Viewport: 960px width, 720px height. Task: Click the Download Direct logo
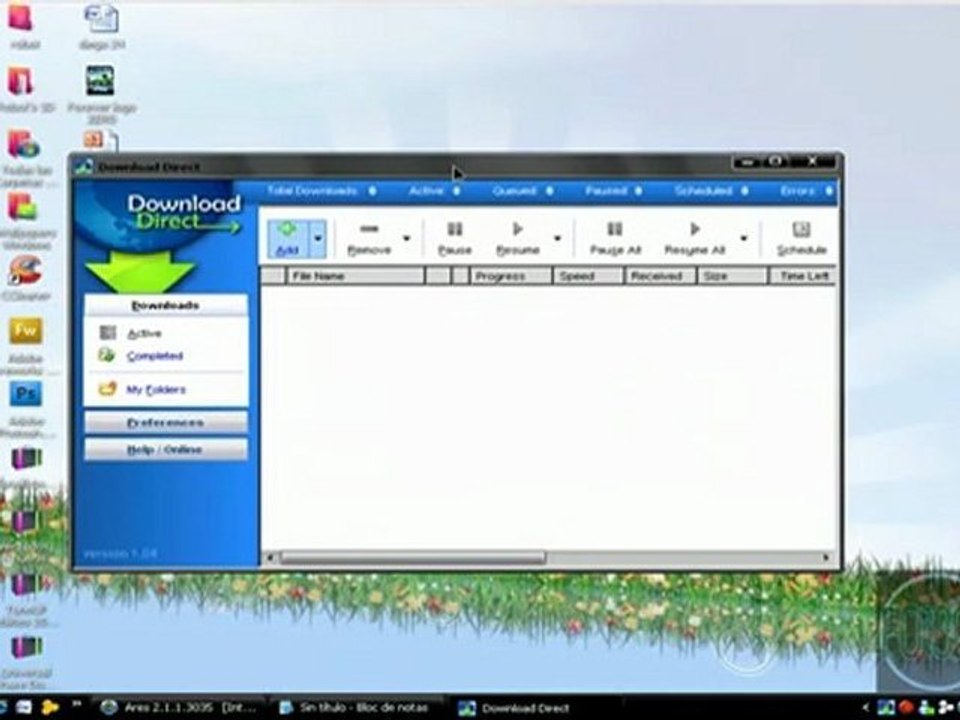pos(184,213)
